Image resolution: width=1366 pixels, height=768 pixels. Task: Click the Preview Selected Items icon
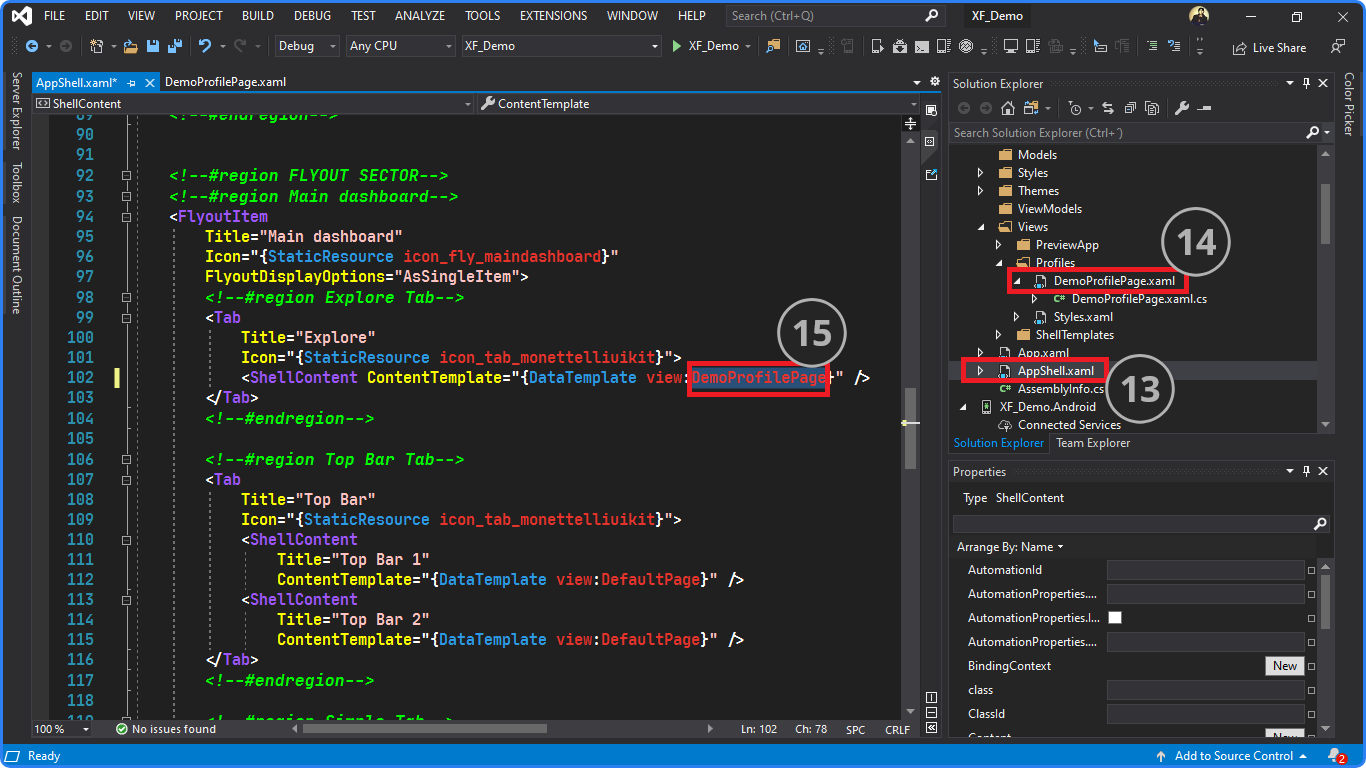pos(1203,108)
